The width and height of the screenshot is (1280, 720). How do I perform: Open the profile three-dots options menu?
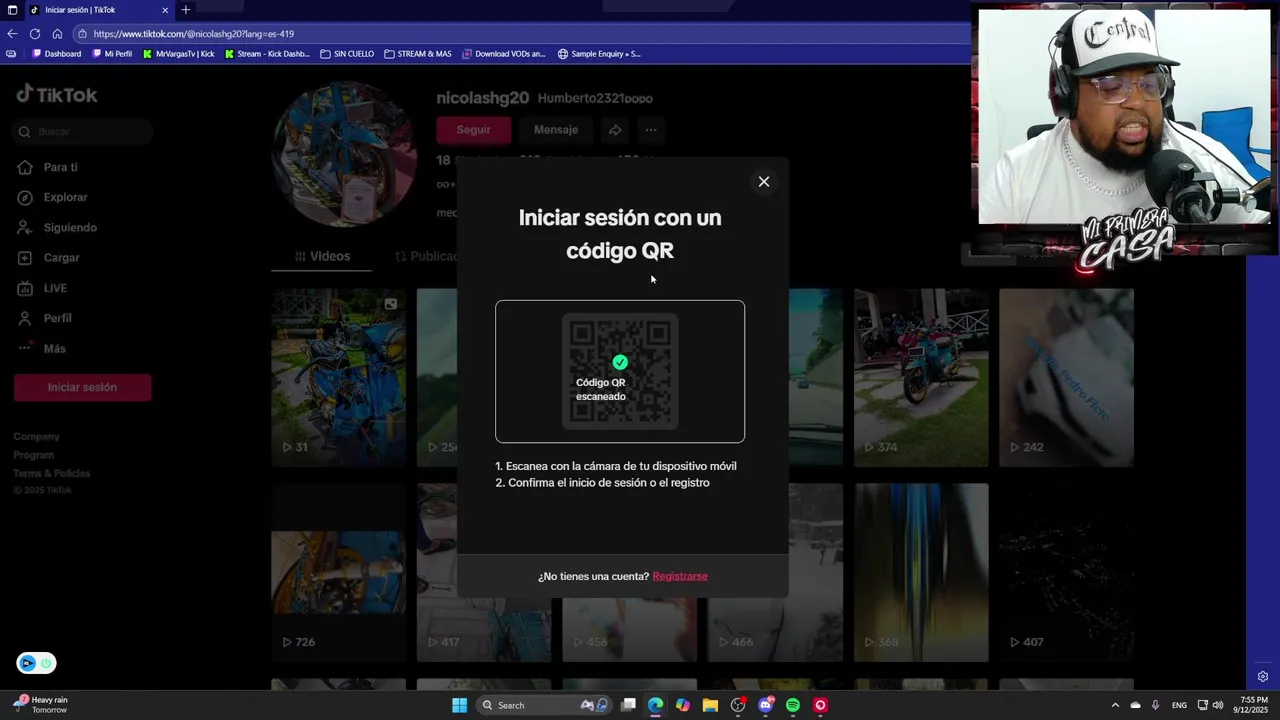(x=651, y=130)
